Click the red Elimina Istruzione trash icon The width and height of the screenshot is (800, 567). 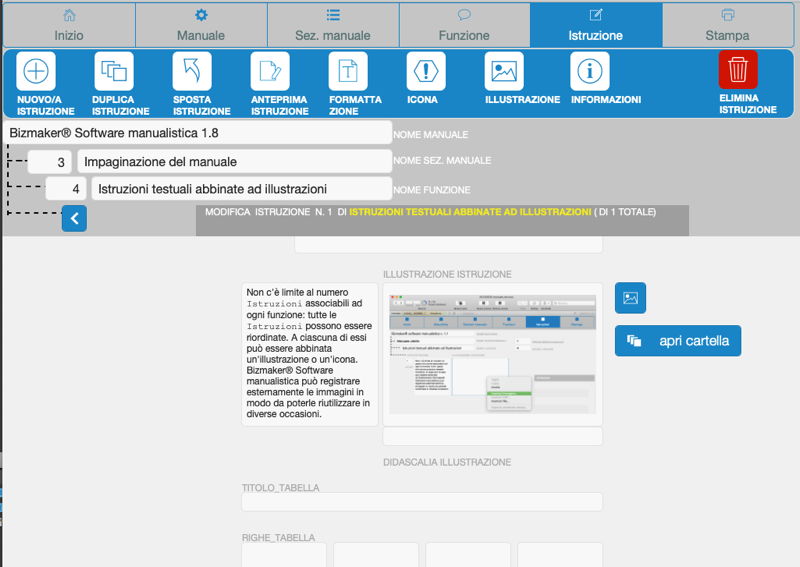[x=738, y=69]
